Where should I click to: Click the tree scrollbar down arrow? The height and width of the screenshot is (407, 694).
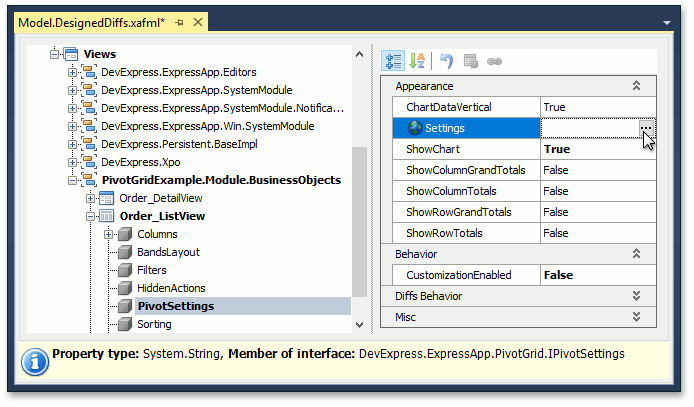pyautogui.click(x=359, y=325)
